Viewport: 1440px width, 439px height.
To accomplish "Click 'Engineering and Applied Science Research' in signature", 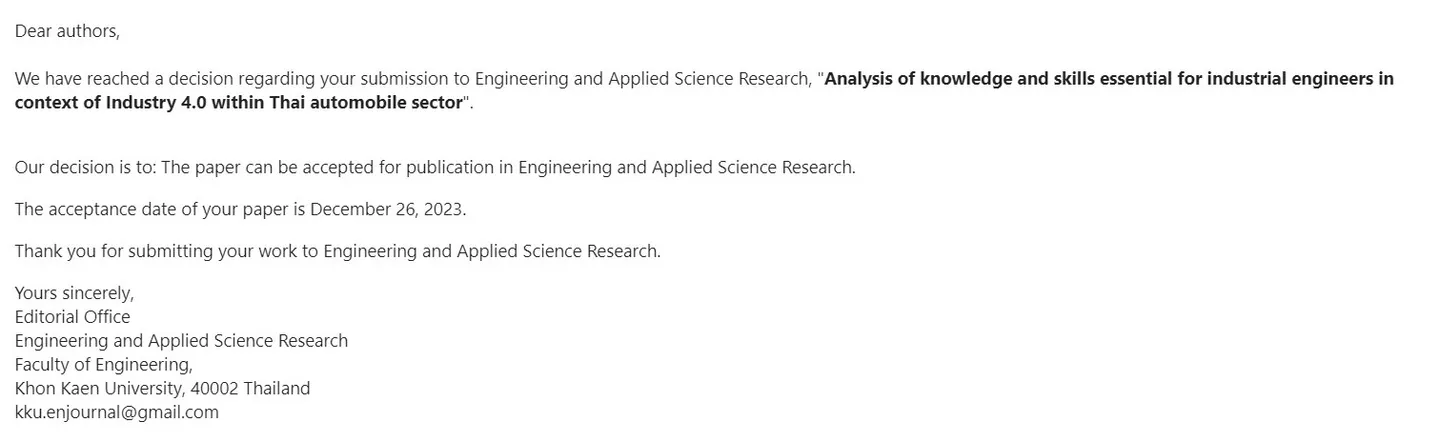I will click(181, 341).
